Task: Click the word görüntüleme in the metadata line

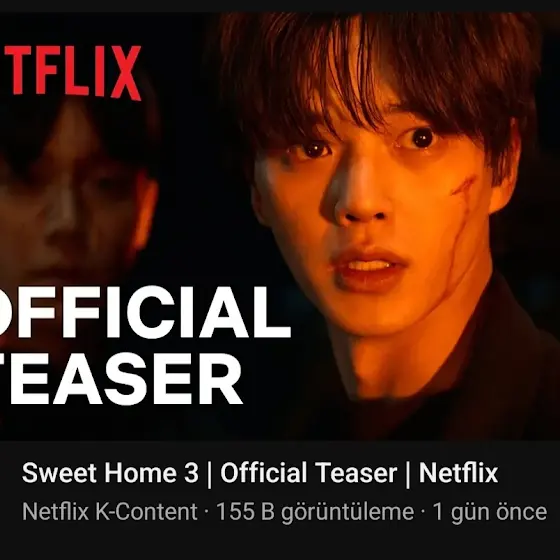Action: click(347, 512)
